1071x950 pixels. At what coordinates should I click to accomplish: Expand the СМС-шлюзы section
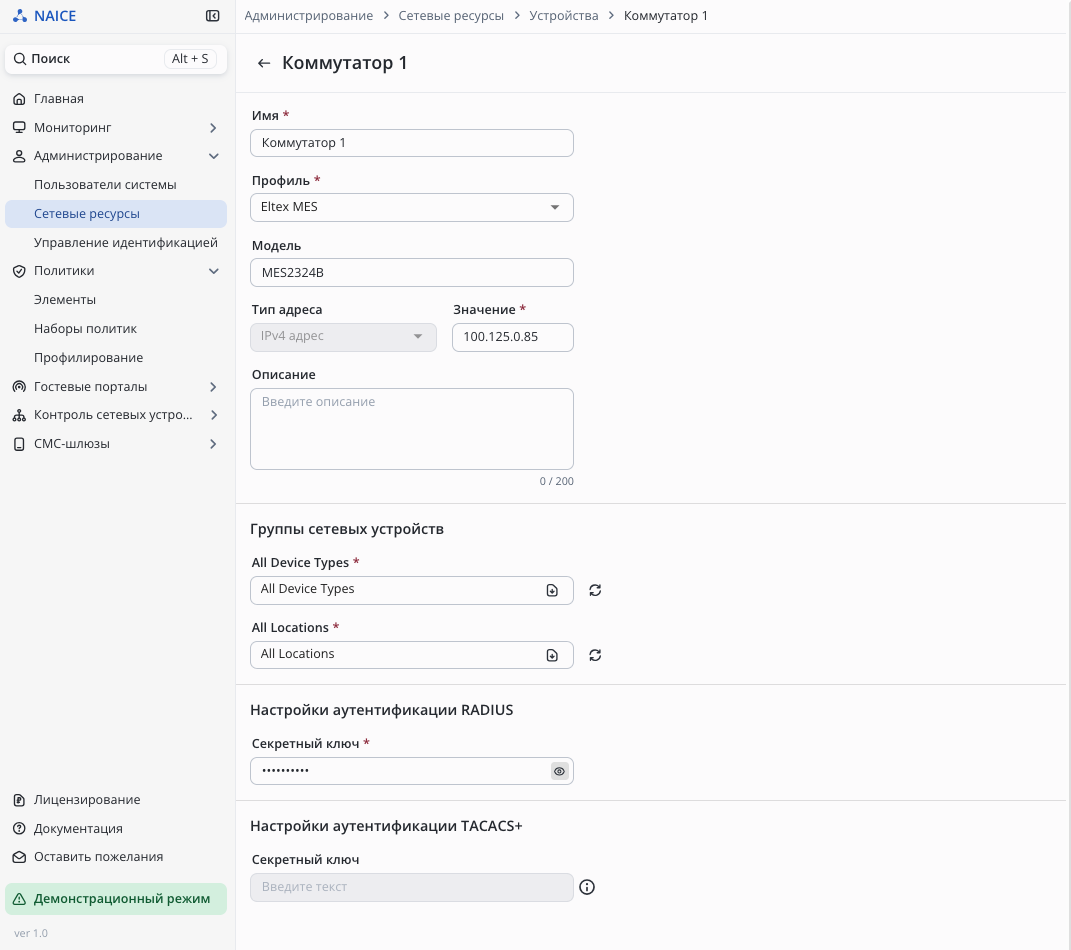pyautogui.click(x=213, y=444)
